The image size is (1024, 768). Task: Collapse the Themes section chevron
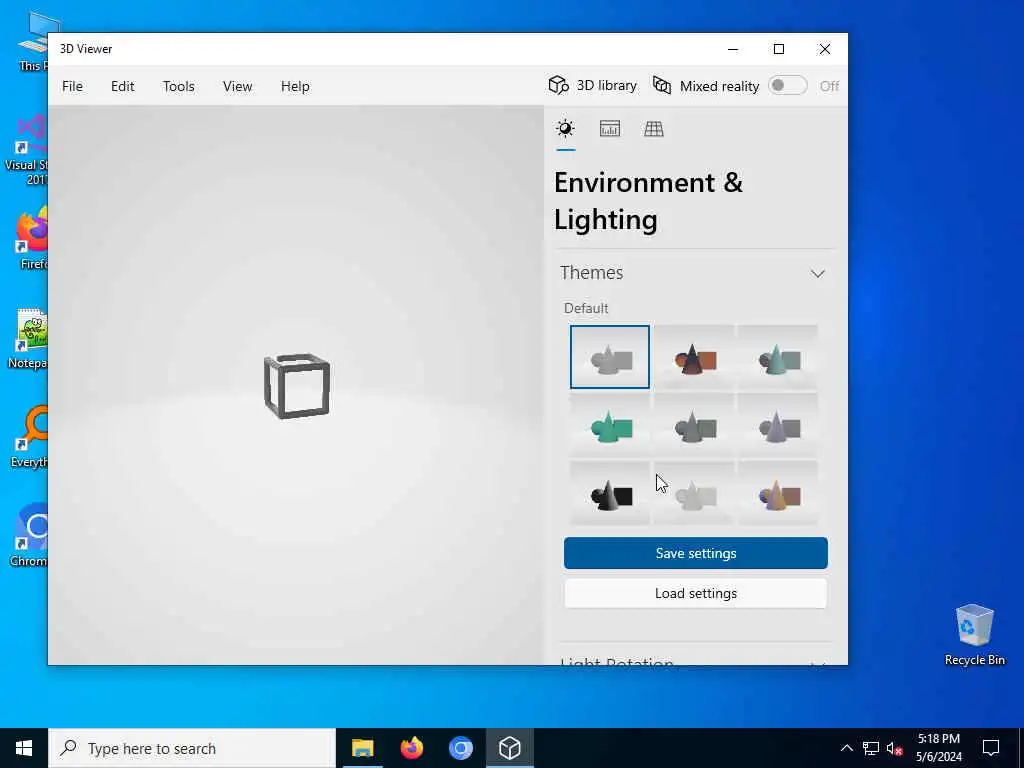pos(818,274)
